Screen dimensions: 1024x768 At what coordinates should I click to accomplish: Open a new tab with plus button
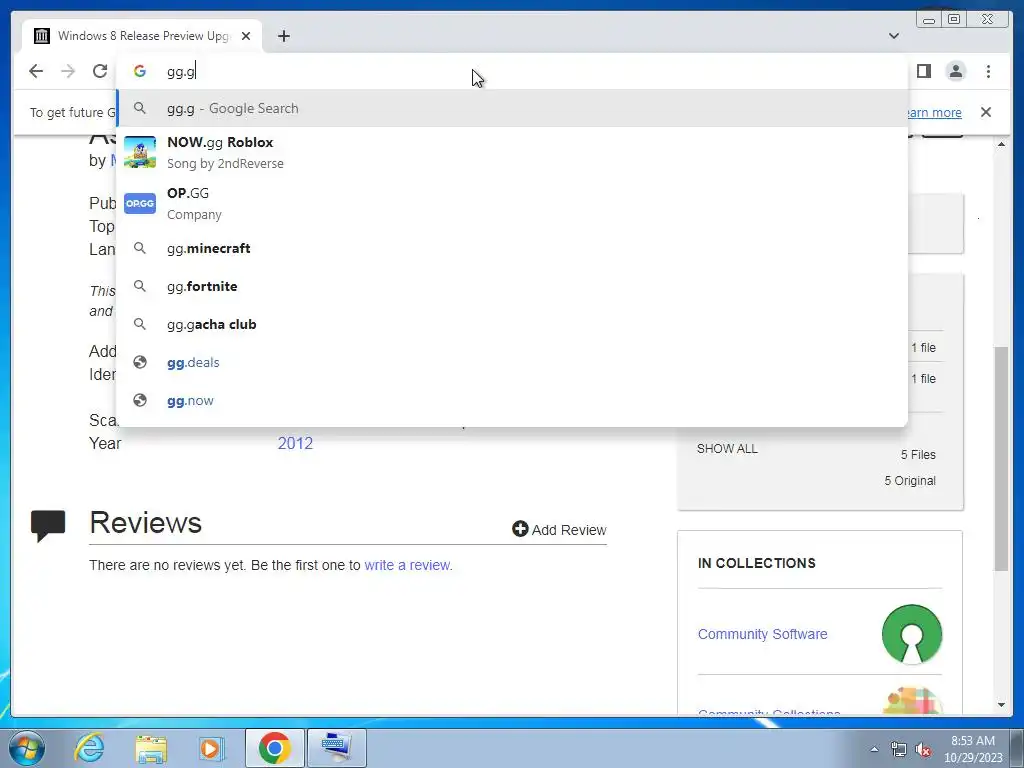[x=283, y=36]
